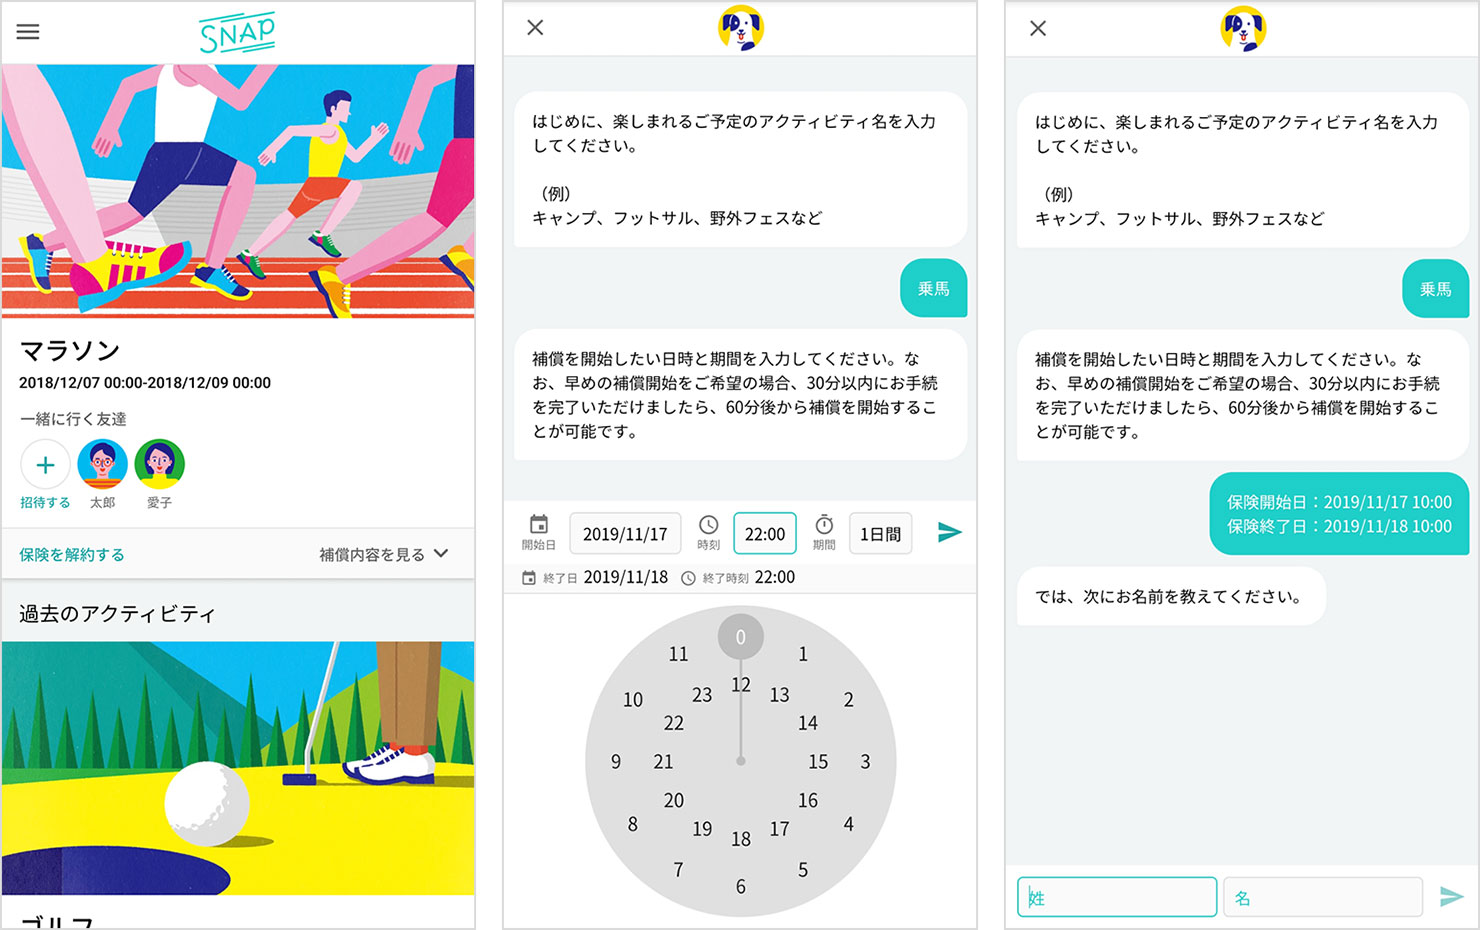1480x930 pixels.
Task: Pick hour 11 on the clock dial
Action: coord(678,654)
